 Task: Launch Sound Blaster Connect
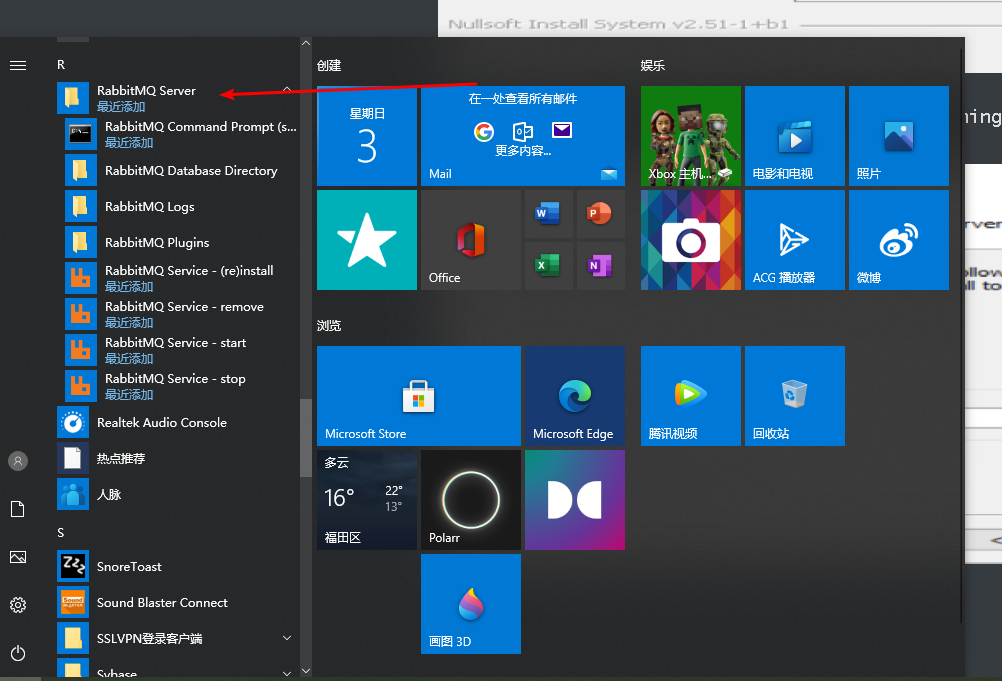176,602
